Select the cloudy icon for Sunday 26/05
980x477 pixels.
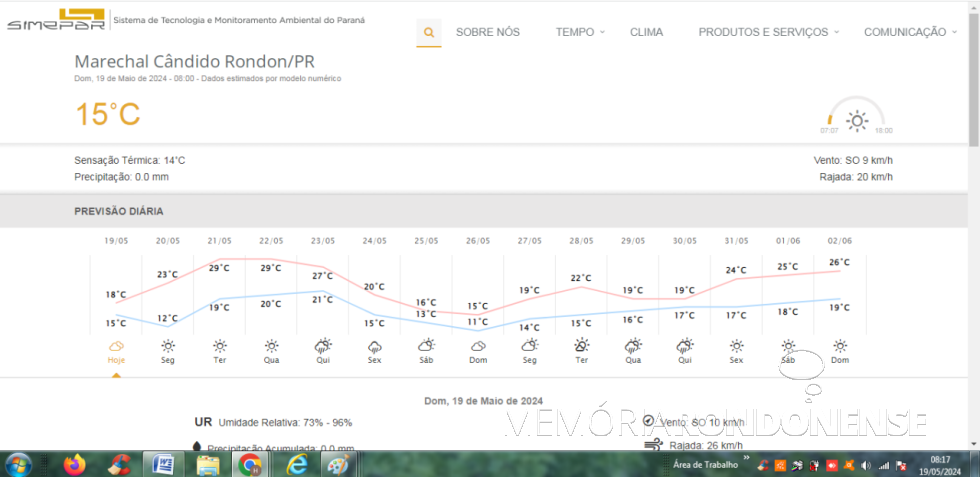[x=478, y=346]
